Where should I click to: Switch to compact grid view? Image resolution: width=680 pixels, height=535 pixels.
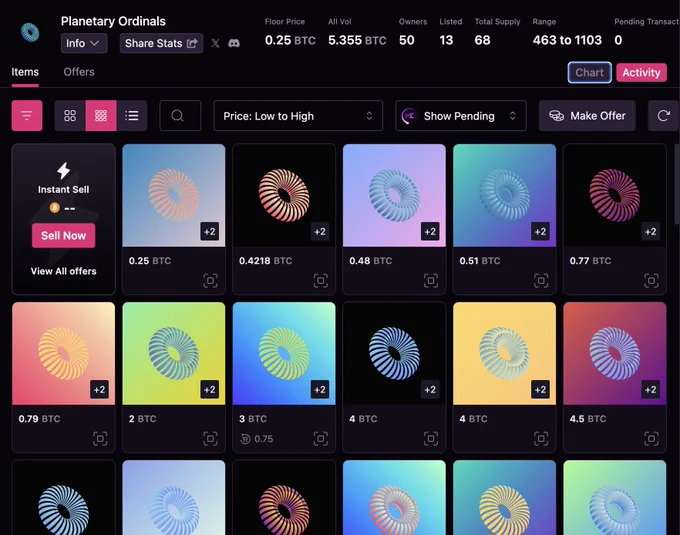(x=101, y=116)
